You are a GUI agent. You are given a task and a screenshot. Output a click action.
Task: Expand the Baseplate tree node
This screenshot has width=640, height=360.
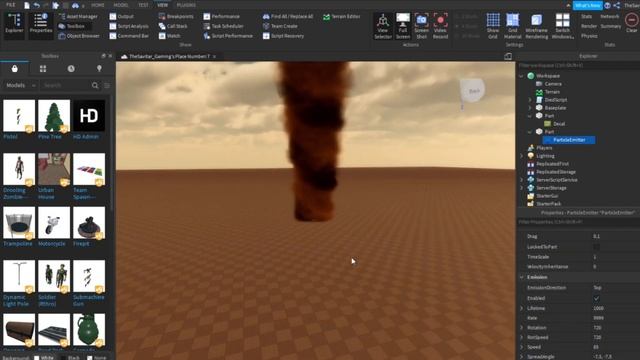click(x=530, y=108)
